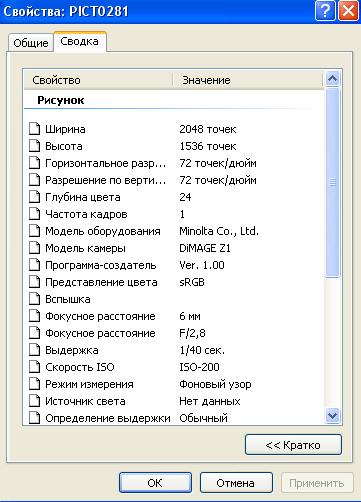This screenshot has width=361, height=502.
Task: Click the Значение column header
Action: pyautogui.click(x=248, y=80)
